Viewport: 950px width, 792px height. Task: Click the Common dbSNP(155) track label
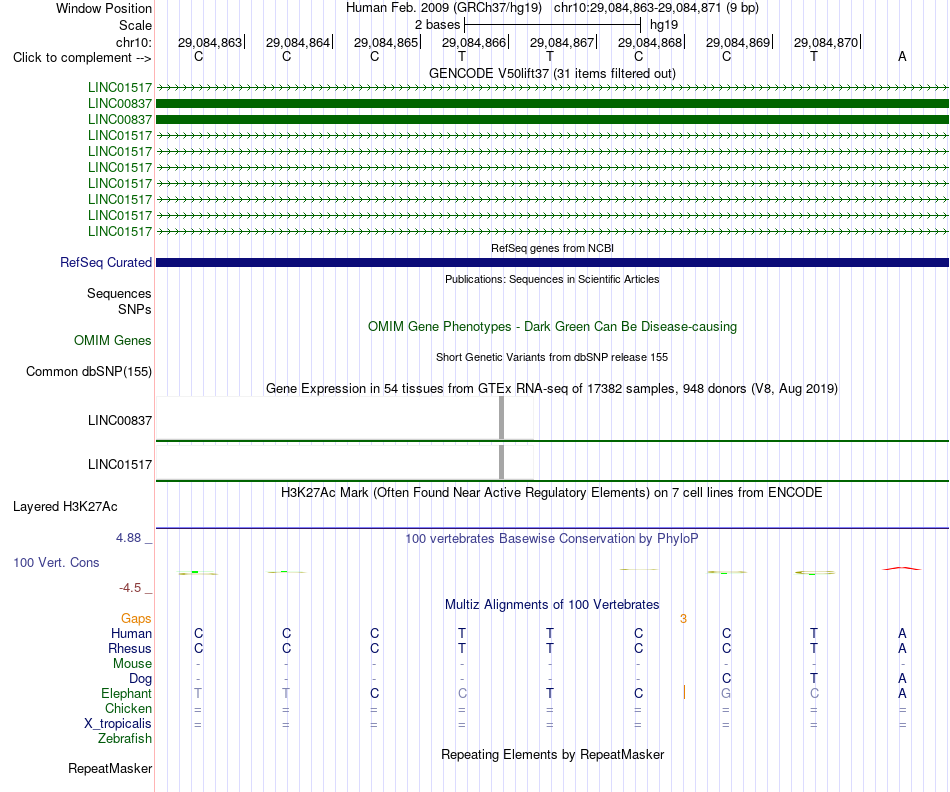[88, 371]
